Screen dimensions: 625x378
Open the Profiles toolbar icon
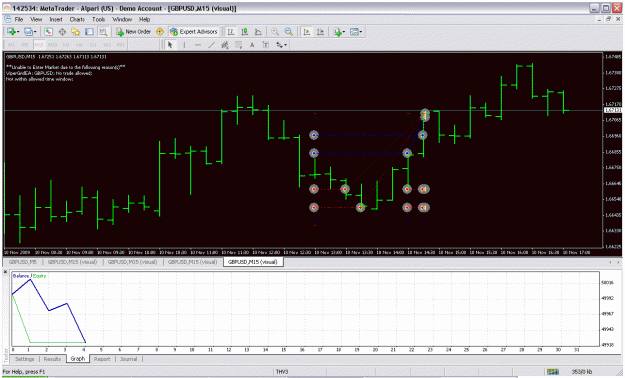click(x=28, y=32)
